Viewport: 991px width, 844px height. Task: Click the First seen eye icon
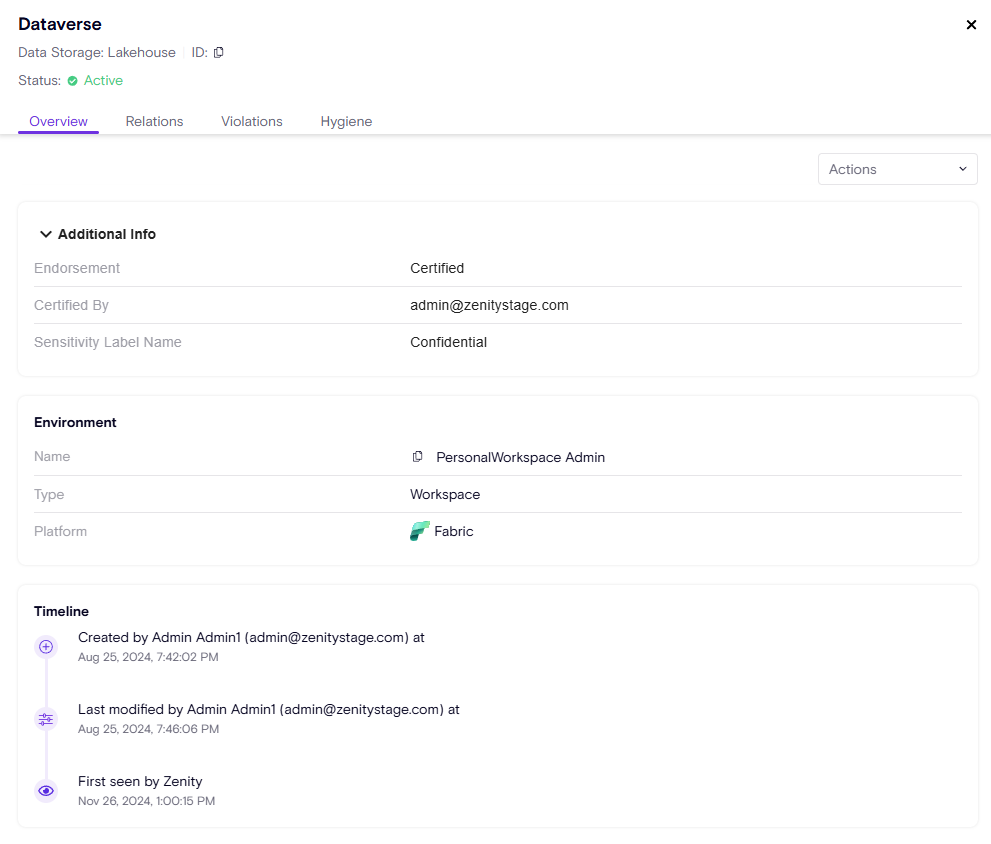pyautogui.click(x=46, y=791)
